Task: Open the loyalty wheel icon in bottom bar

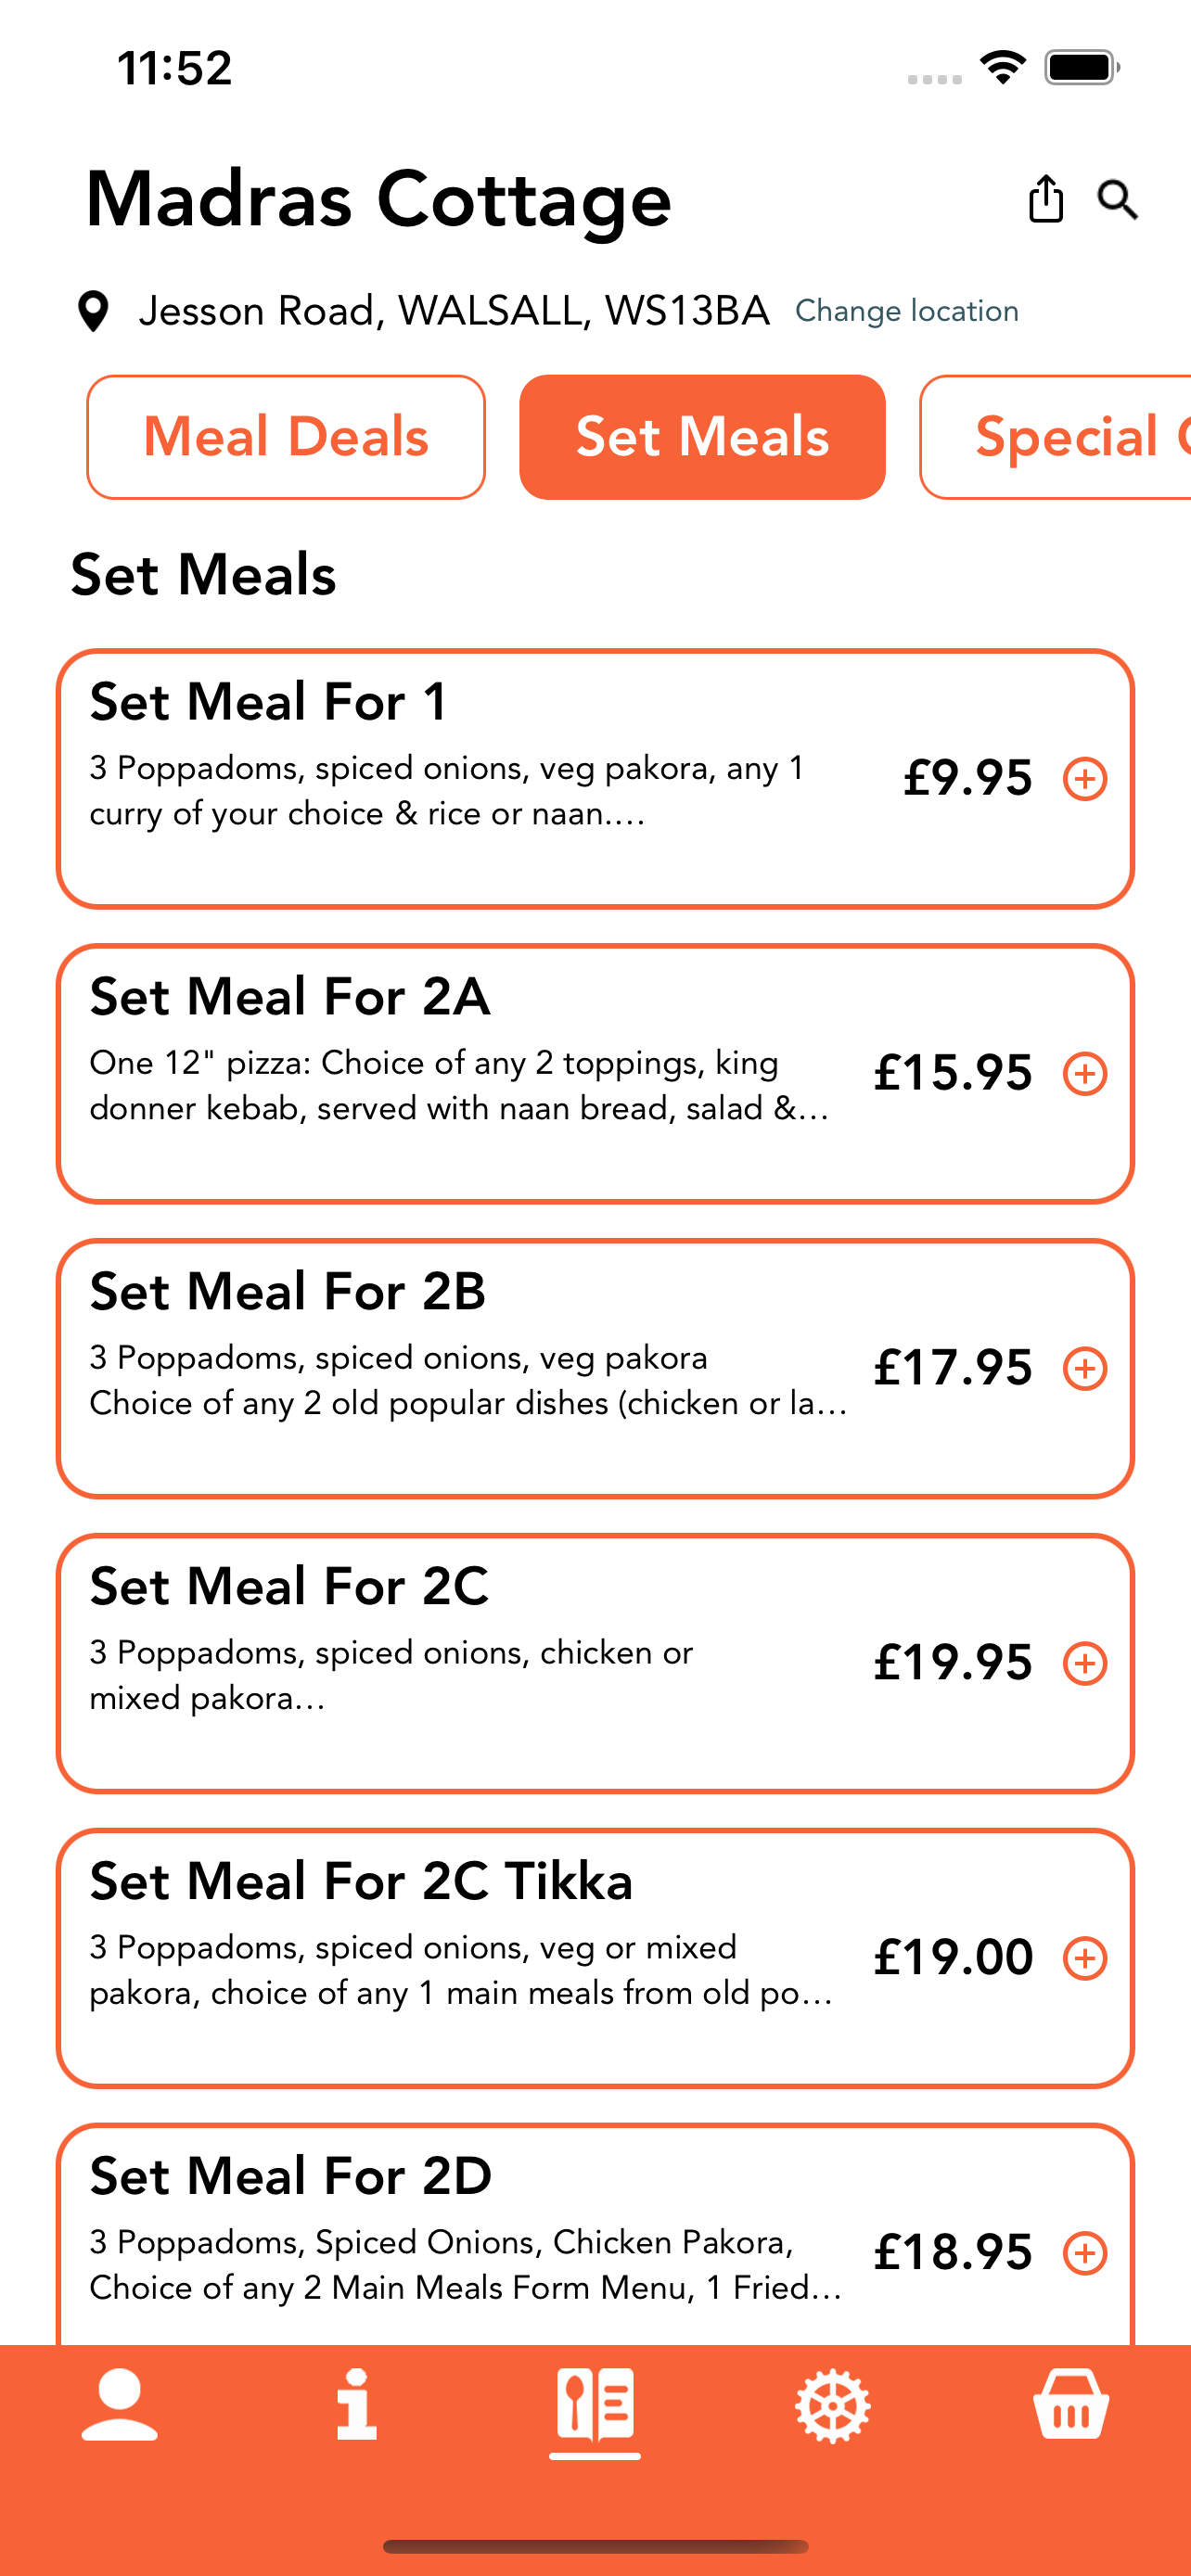Action: [833, 2405]
